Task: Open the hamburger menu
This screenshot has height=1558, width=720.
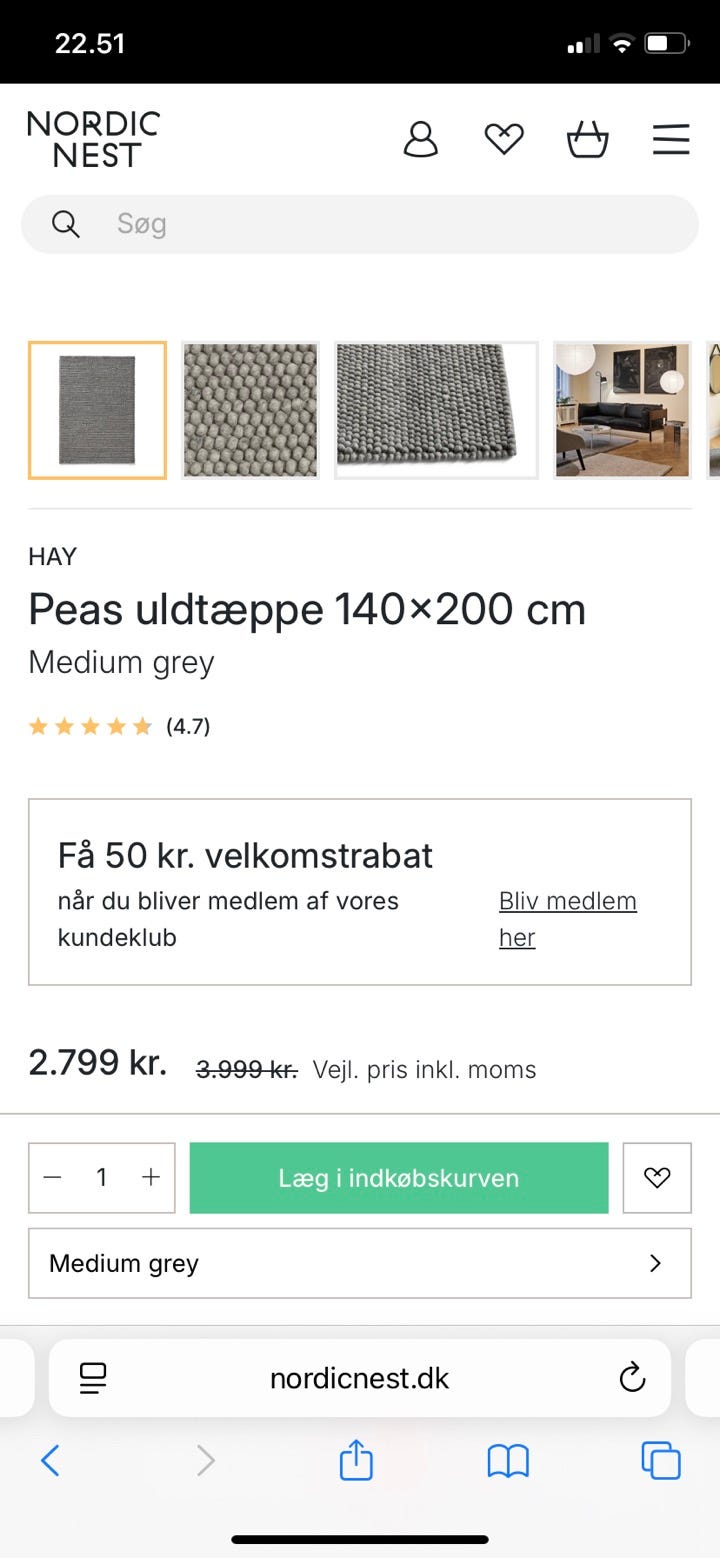Action: 671,139
